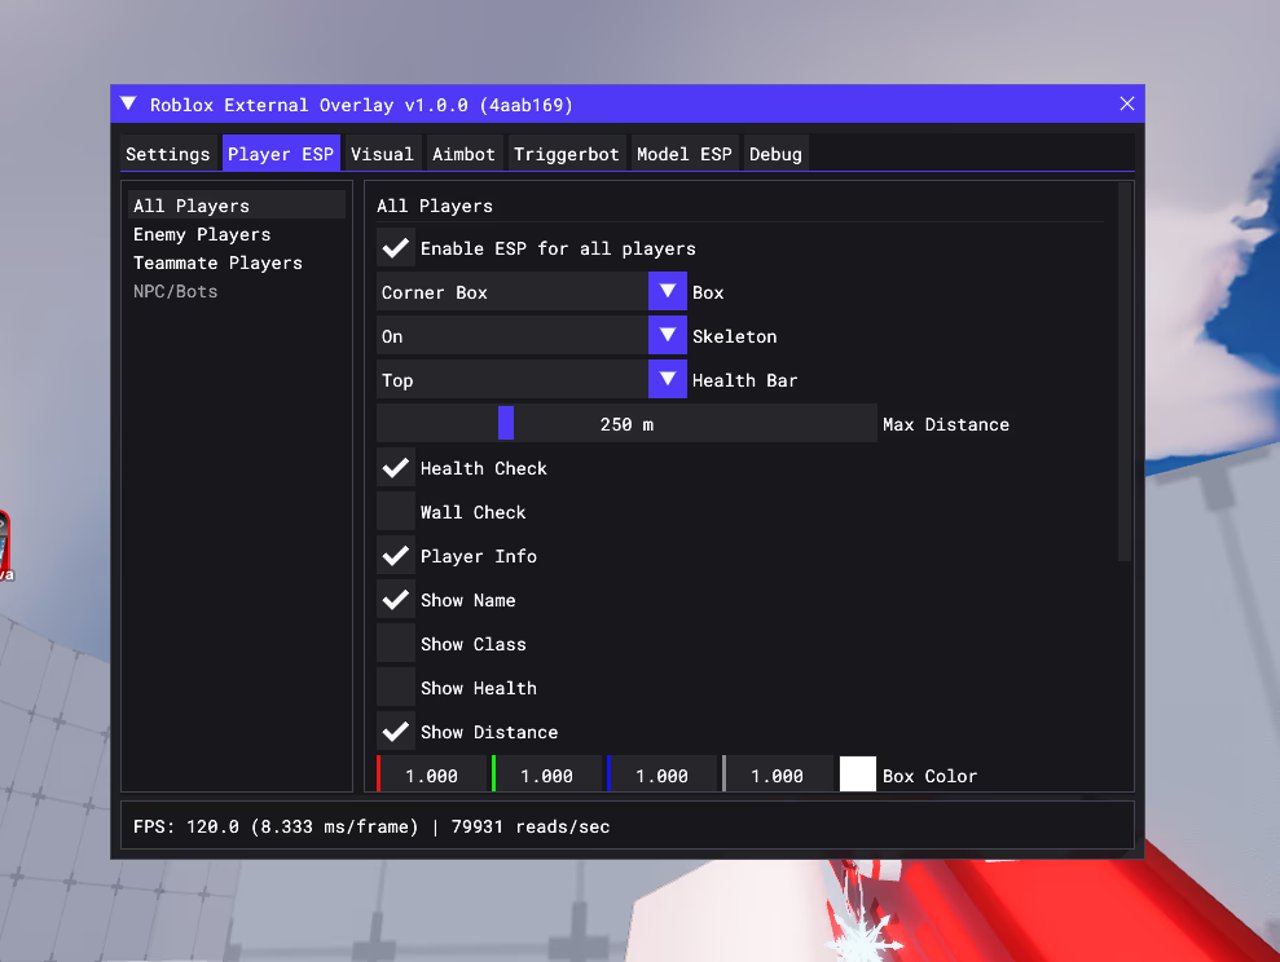
Task: Close the Roblox External Overlay window
Action: point(1127,104)
